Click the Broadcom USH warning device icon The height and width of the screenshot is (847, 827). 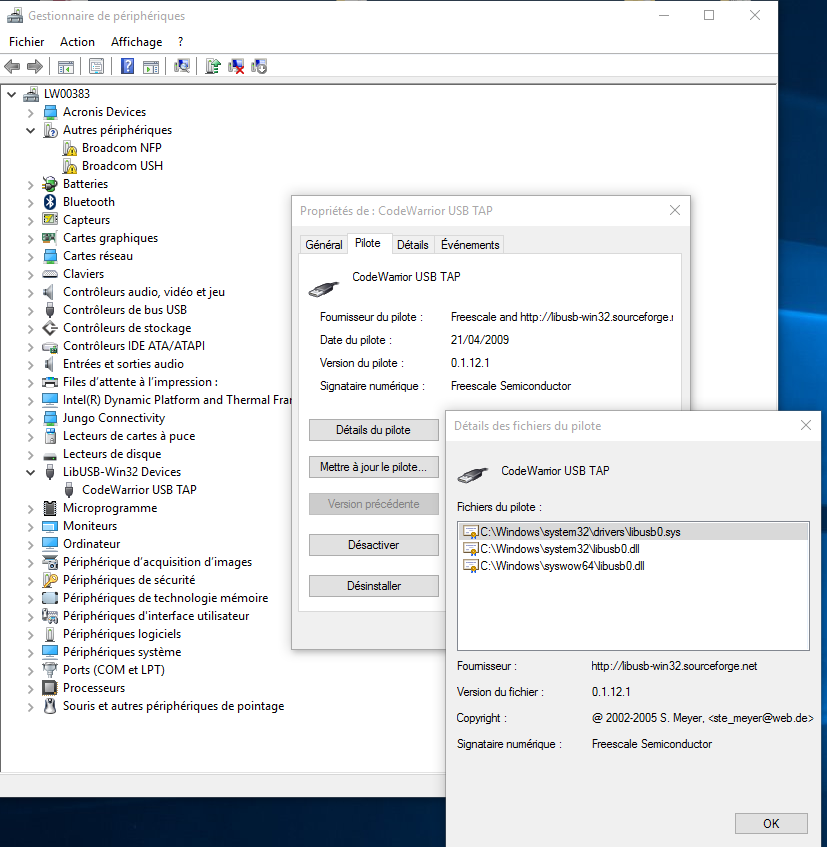pos(69,166)
